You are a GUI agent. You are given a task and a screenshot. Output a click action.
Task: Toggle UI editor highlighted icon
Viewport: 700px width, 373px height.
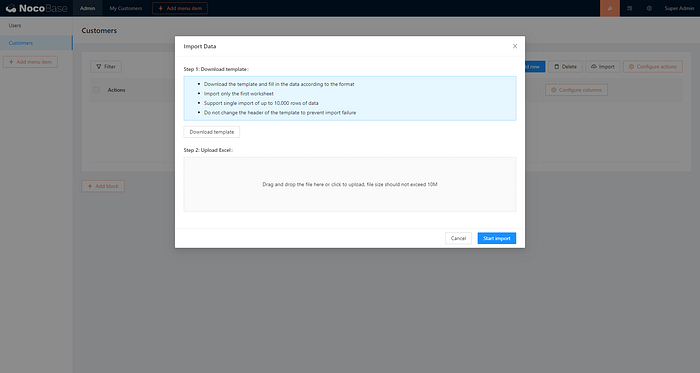[610, 8]
